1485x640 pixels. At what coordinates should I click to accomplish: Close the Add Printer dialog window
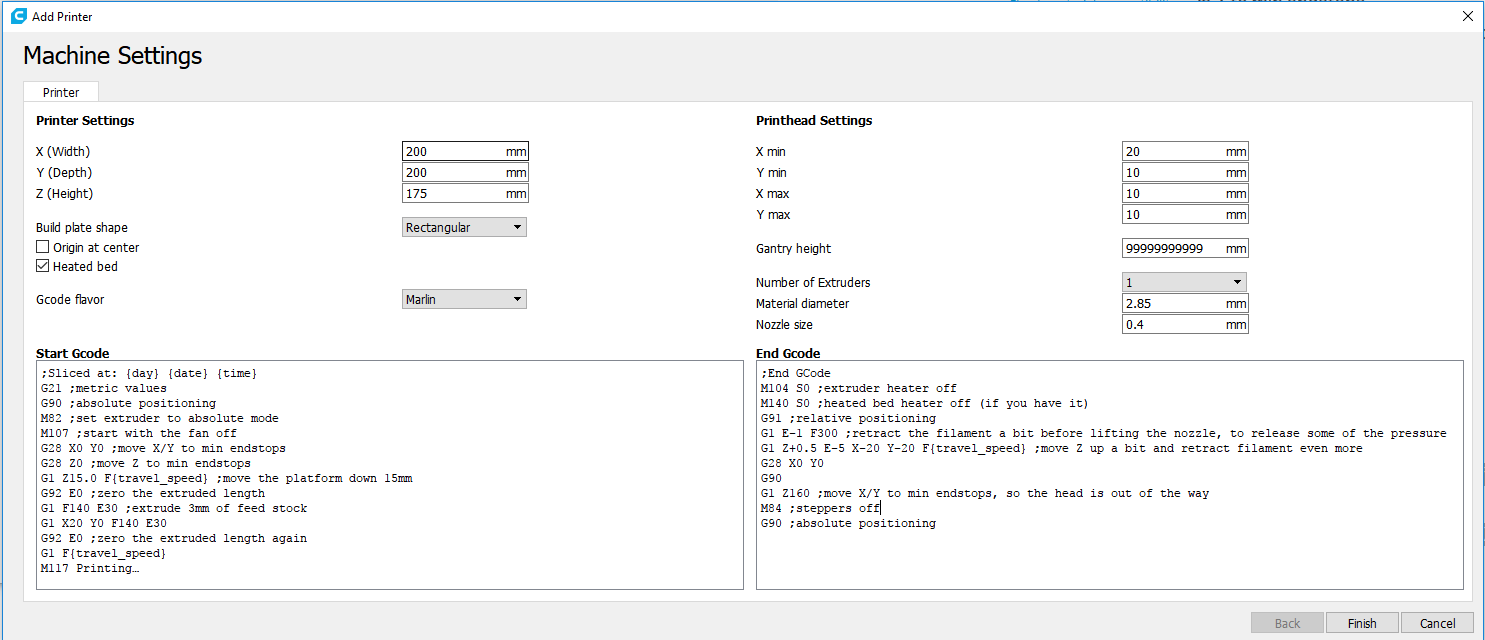pyautogui.click(x=1467, y=16)
